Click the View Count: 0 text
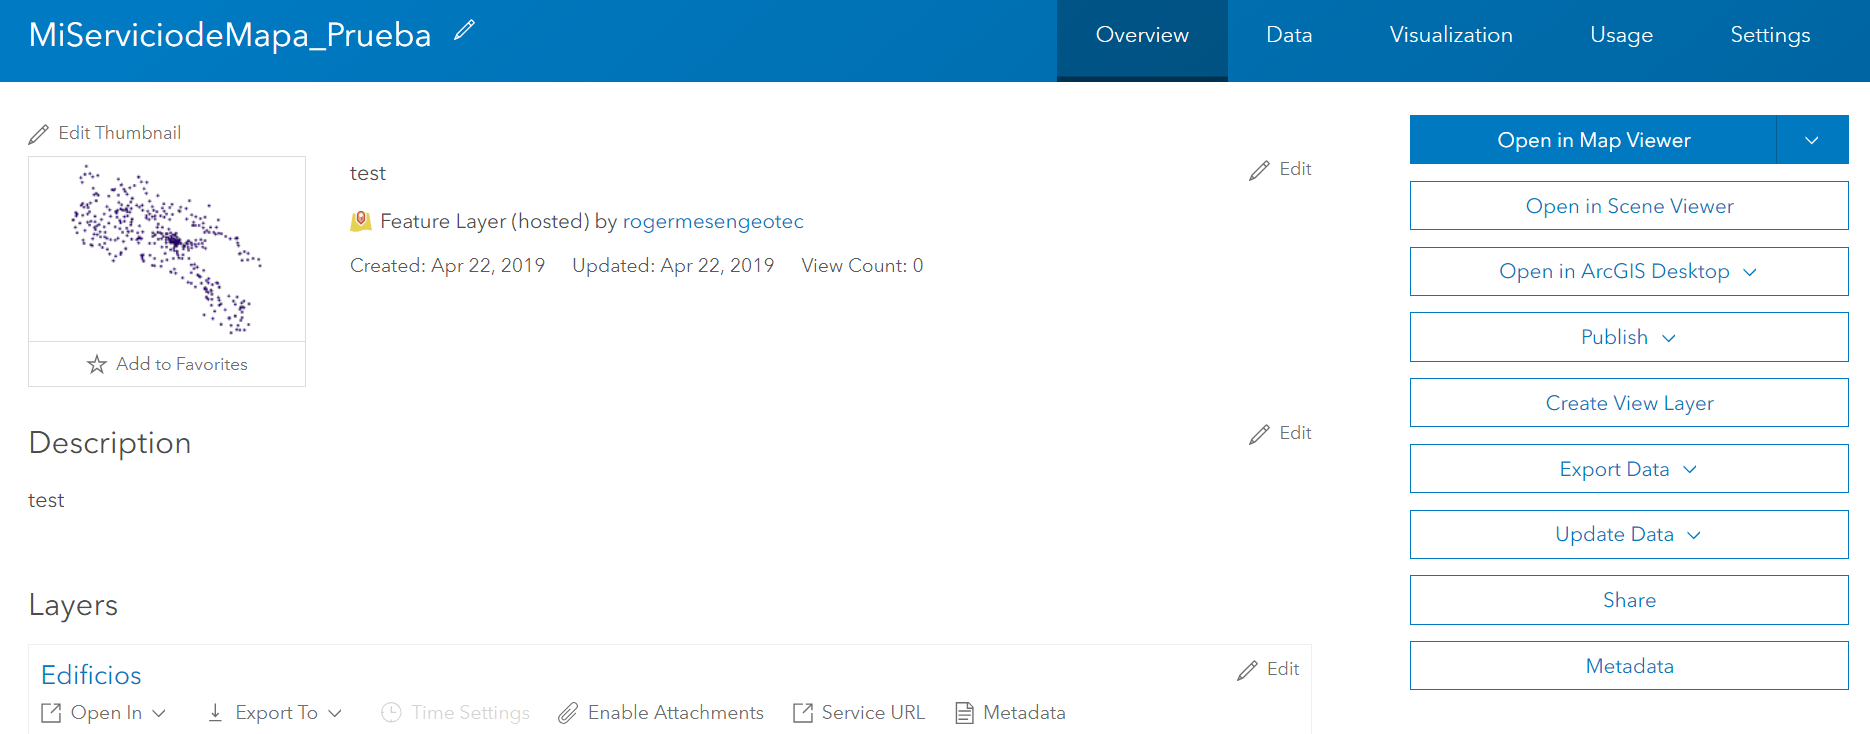 click(862, 265)
